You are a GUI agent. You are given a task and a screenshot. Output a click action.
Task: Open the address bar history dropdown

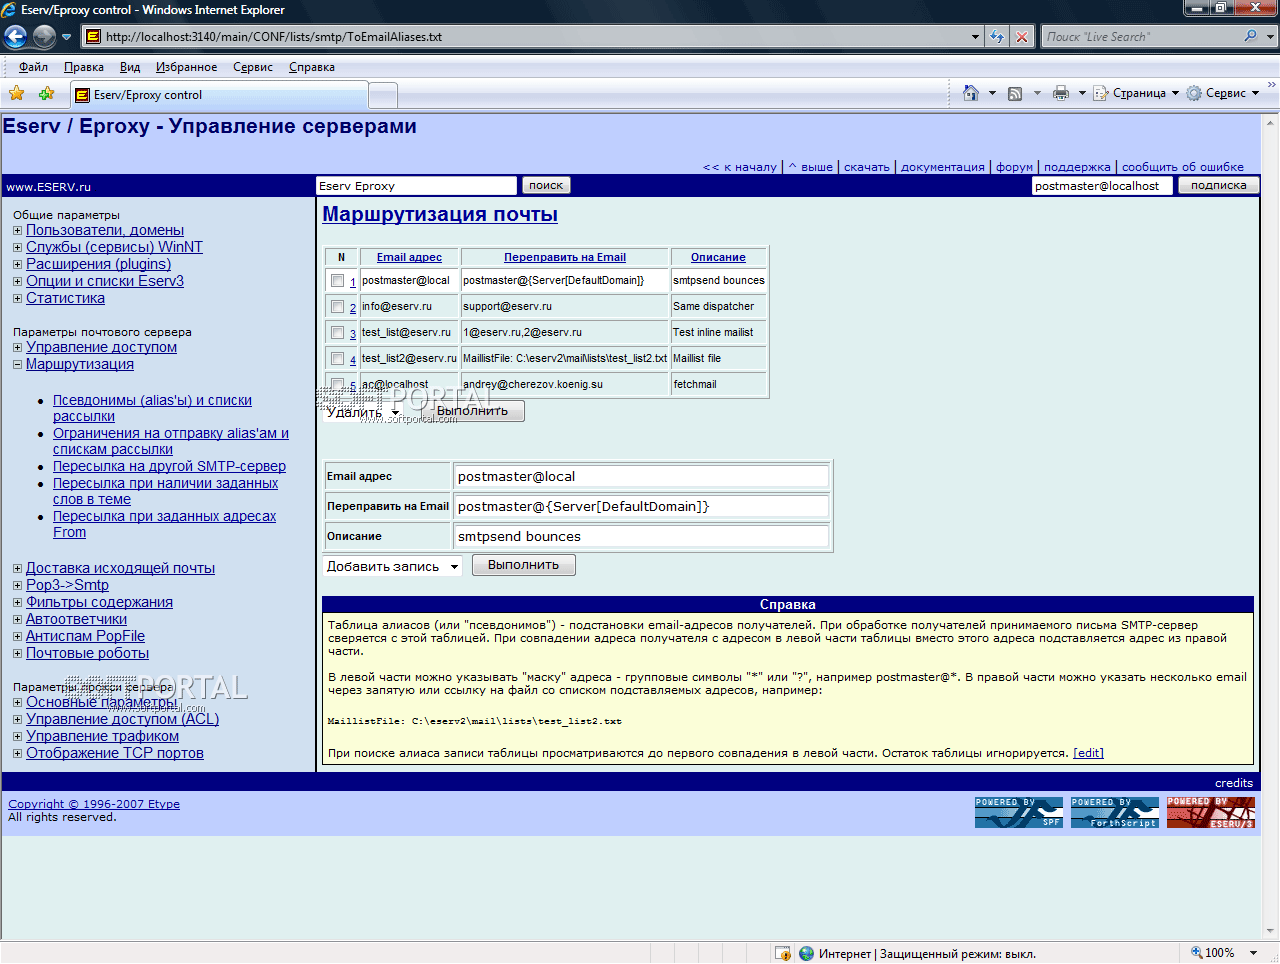(975, 37)
